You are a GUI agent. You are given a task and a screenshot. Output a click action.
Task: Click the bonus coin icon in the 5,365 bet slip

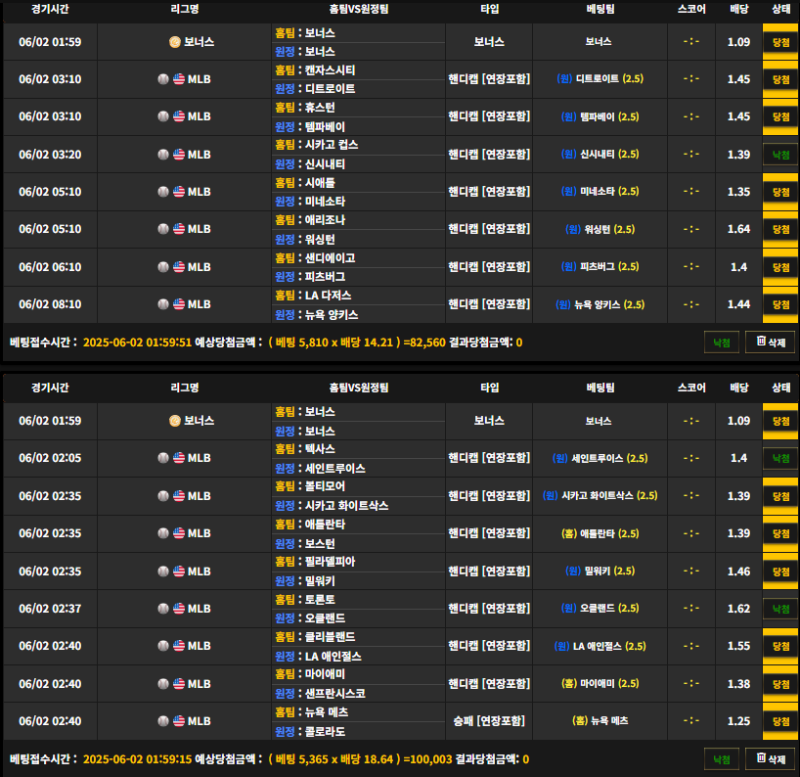(x=175, y=421)
